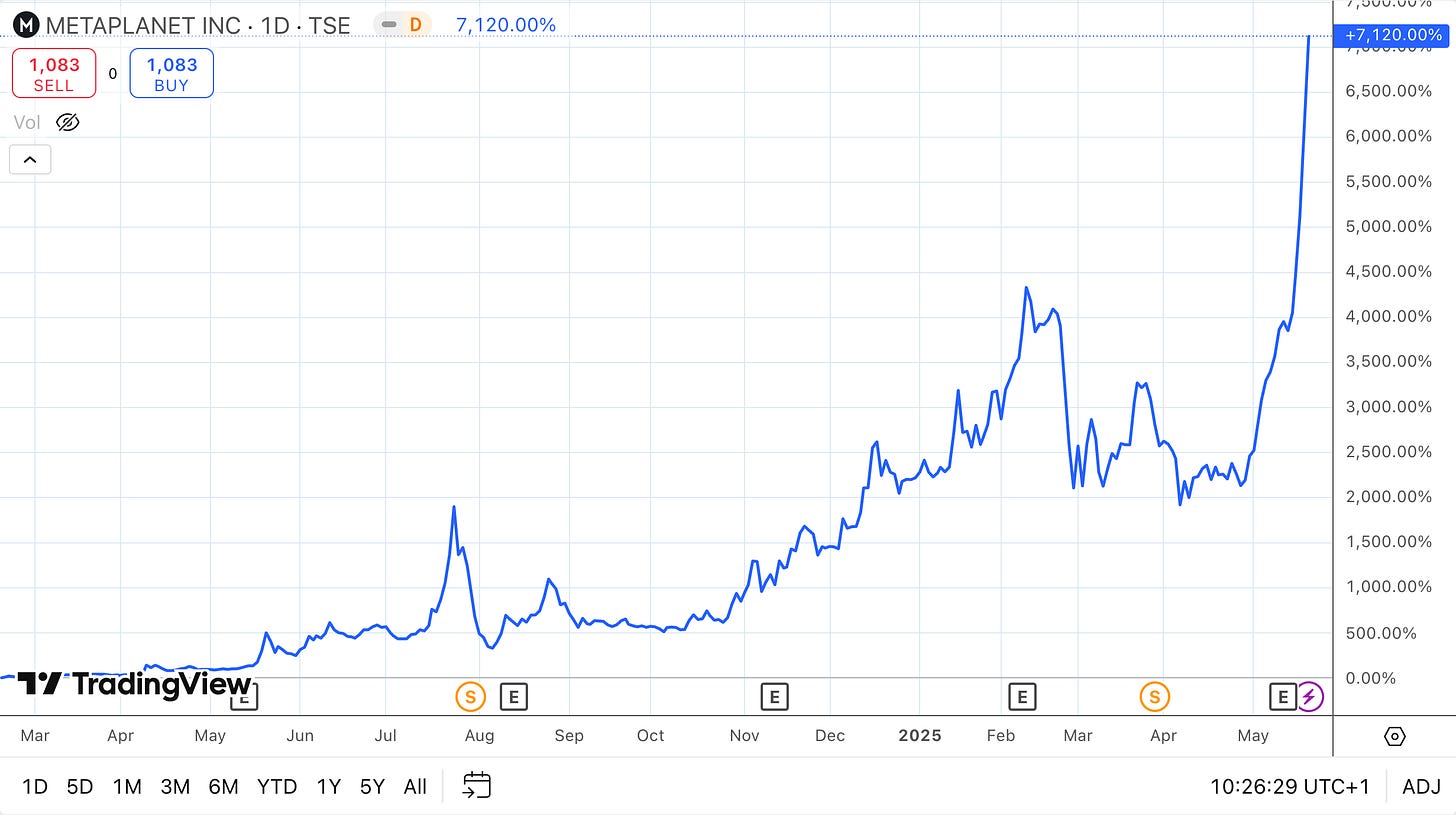Click the +7,120.00% price label on axis
Image resolution: width=1456 pixels, height=815 pixels.
coord(1394,35)
